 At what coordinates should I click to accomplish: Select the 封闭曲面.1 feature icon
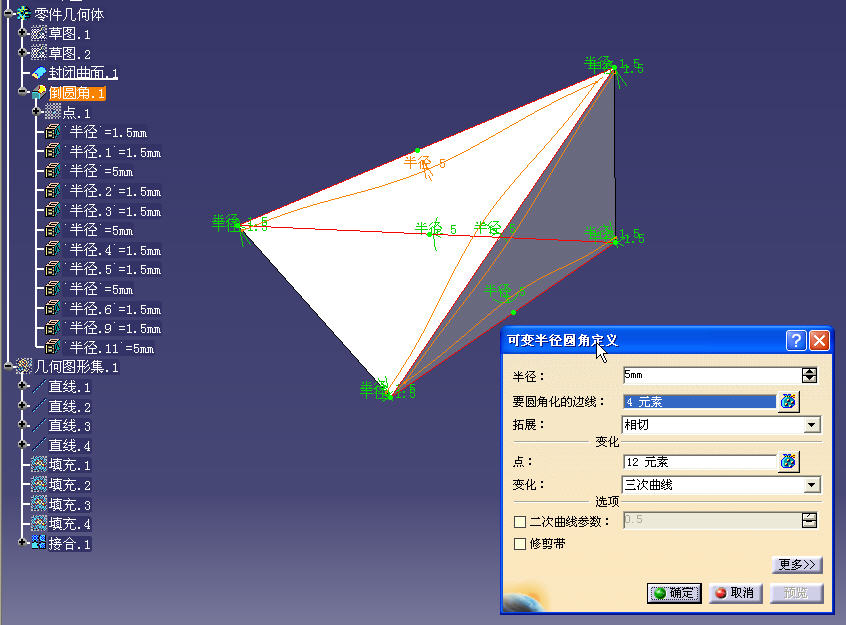click(39, 72)
